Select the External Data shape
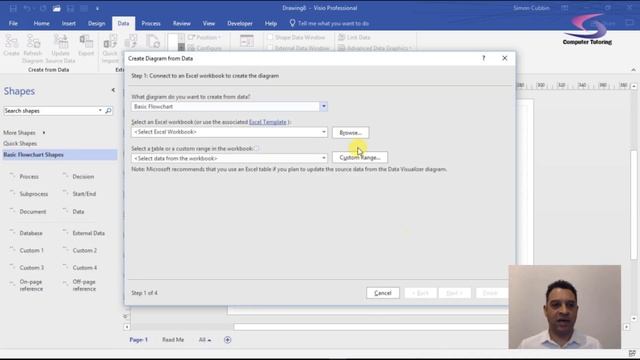Viewport: 640px width, 360px height. point(84,233)
